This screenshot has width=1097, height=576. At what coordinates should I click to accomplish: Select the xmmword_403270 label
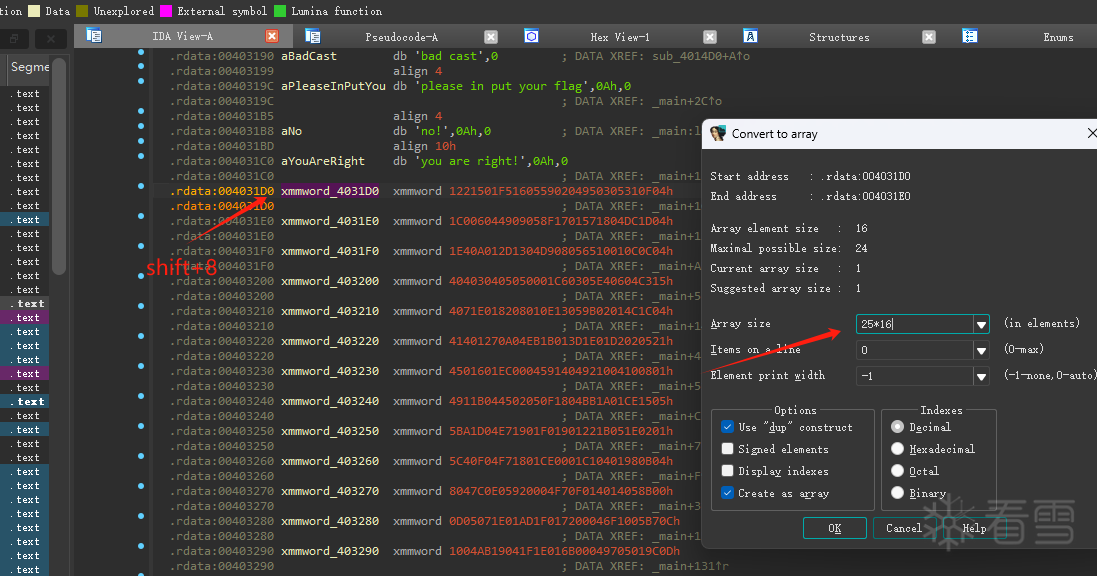(x=330, y=492)
